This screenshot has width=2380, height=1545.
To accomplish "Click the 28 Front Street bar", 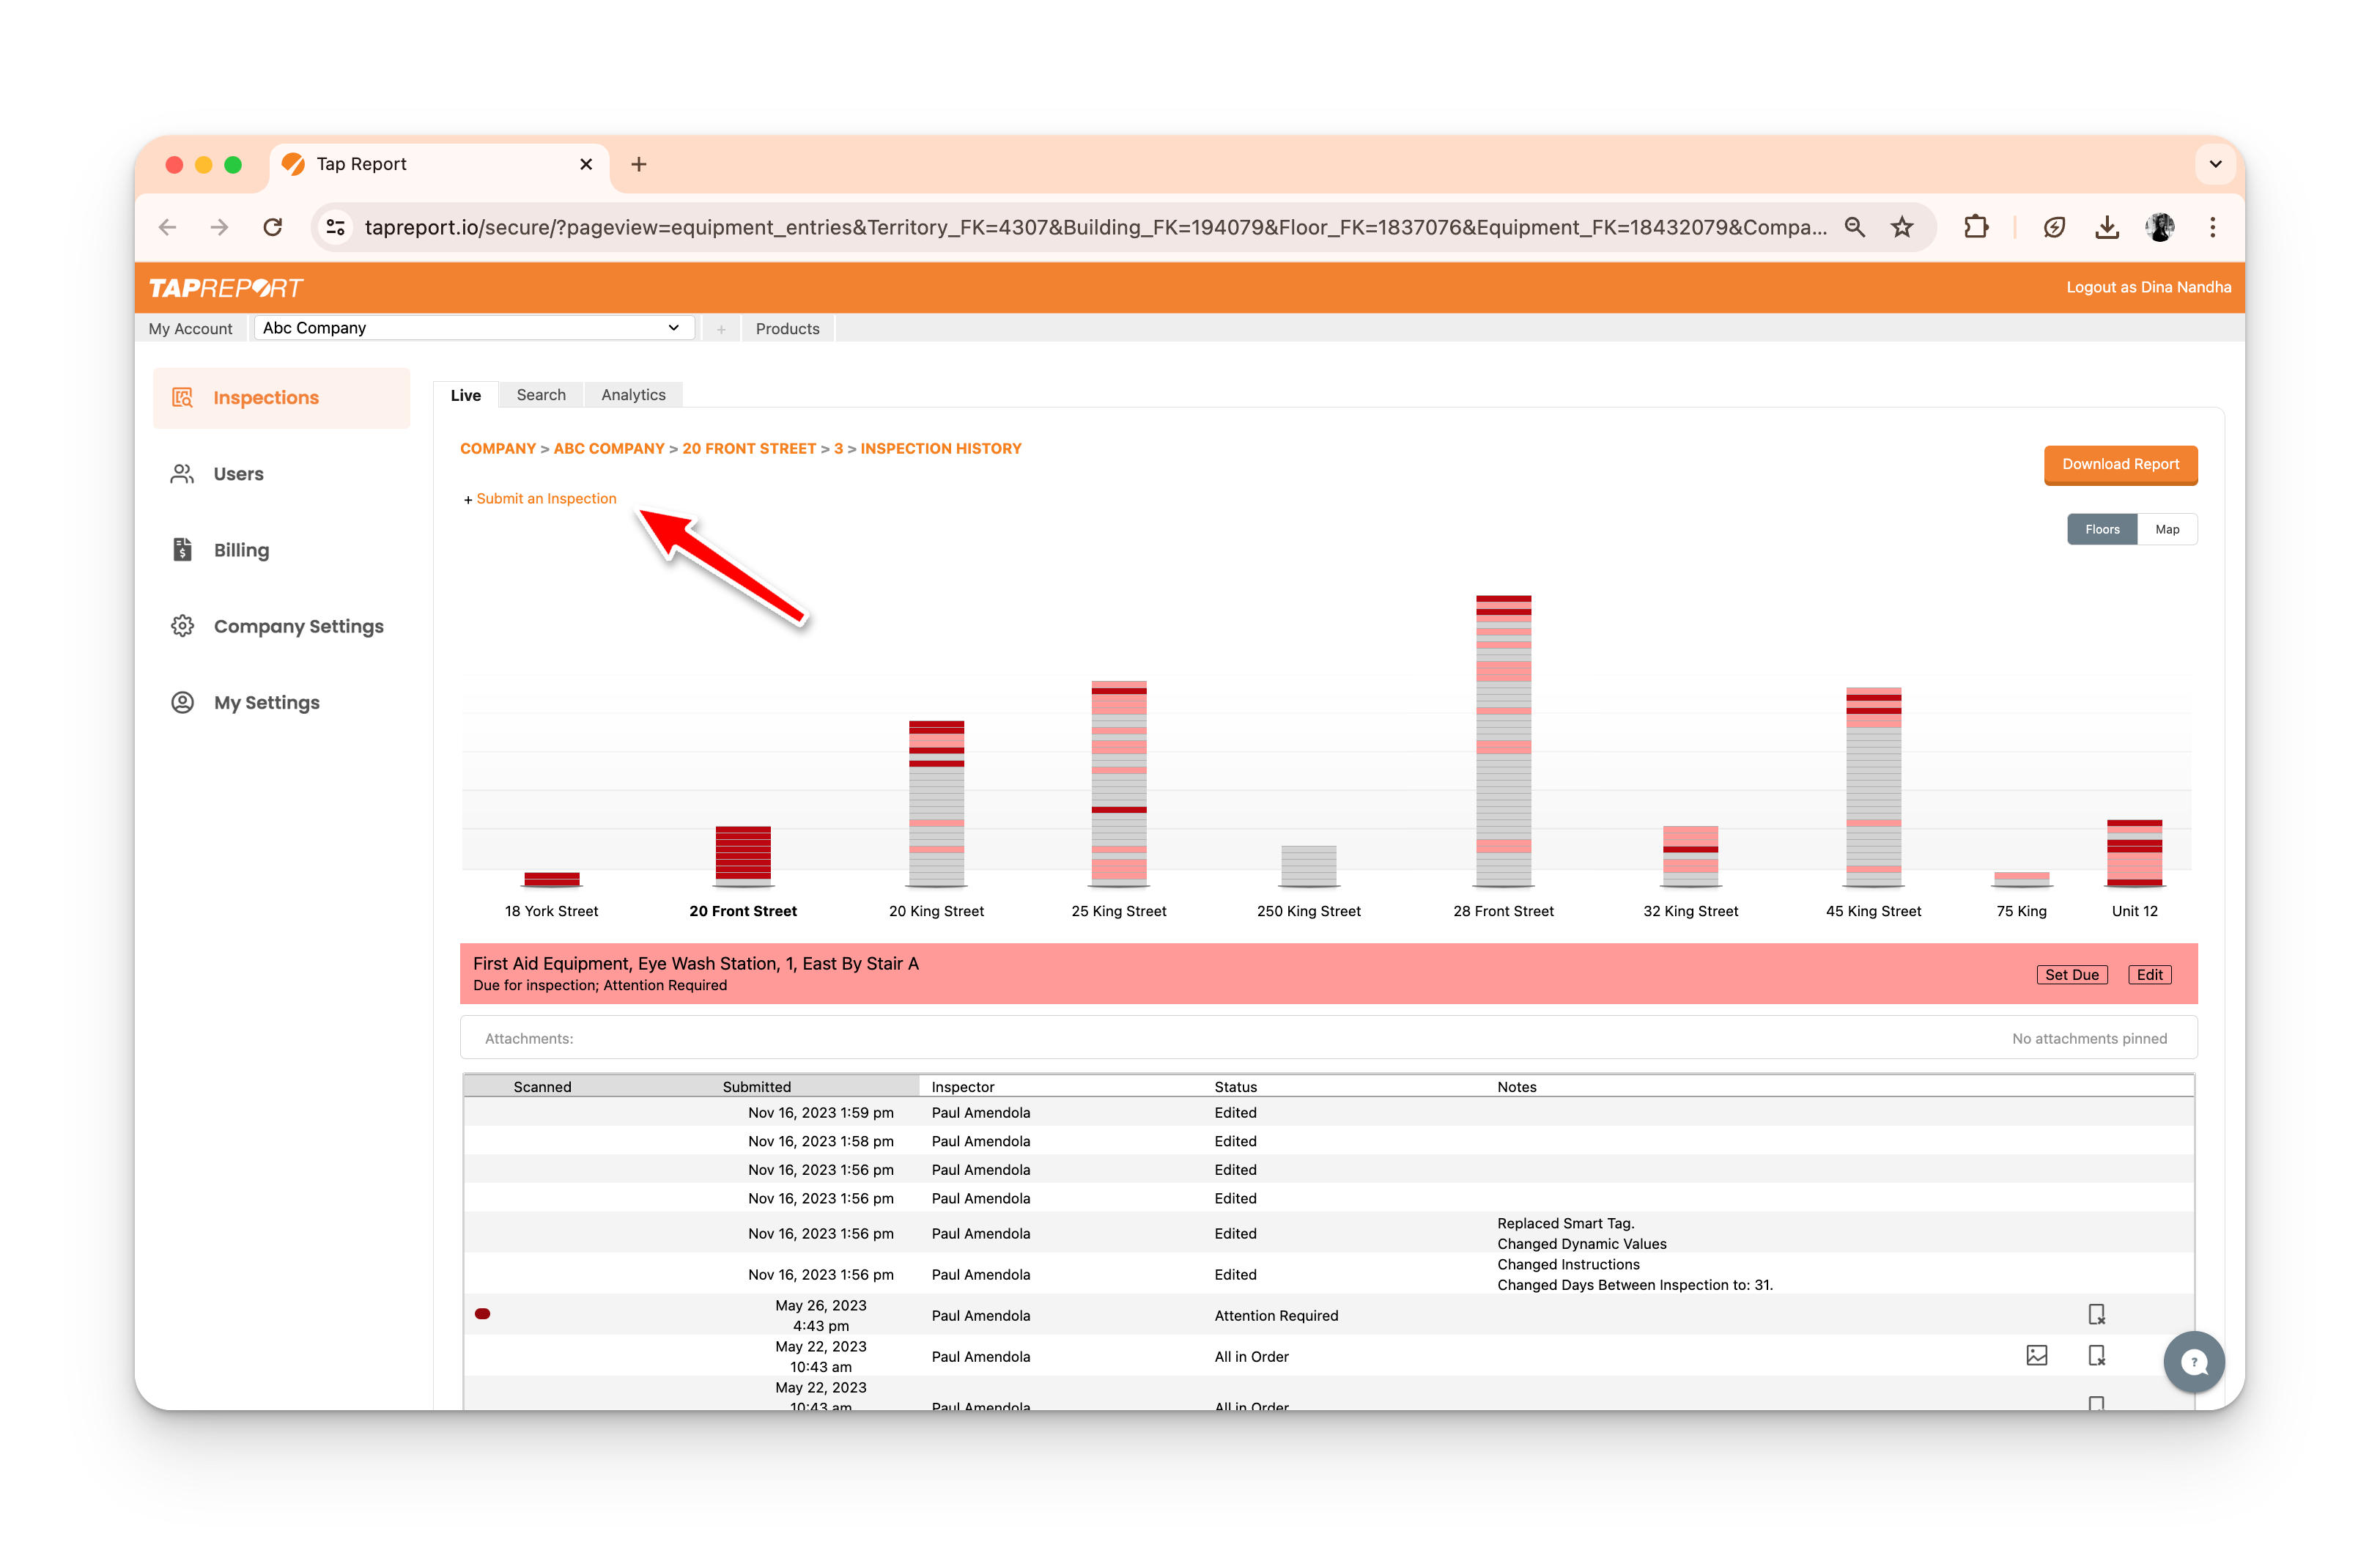I will [1503, 740].
